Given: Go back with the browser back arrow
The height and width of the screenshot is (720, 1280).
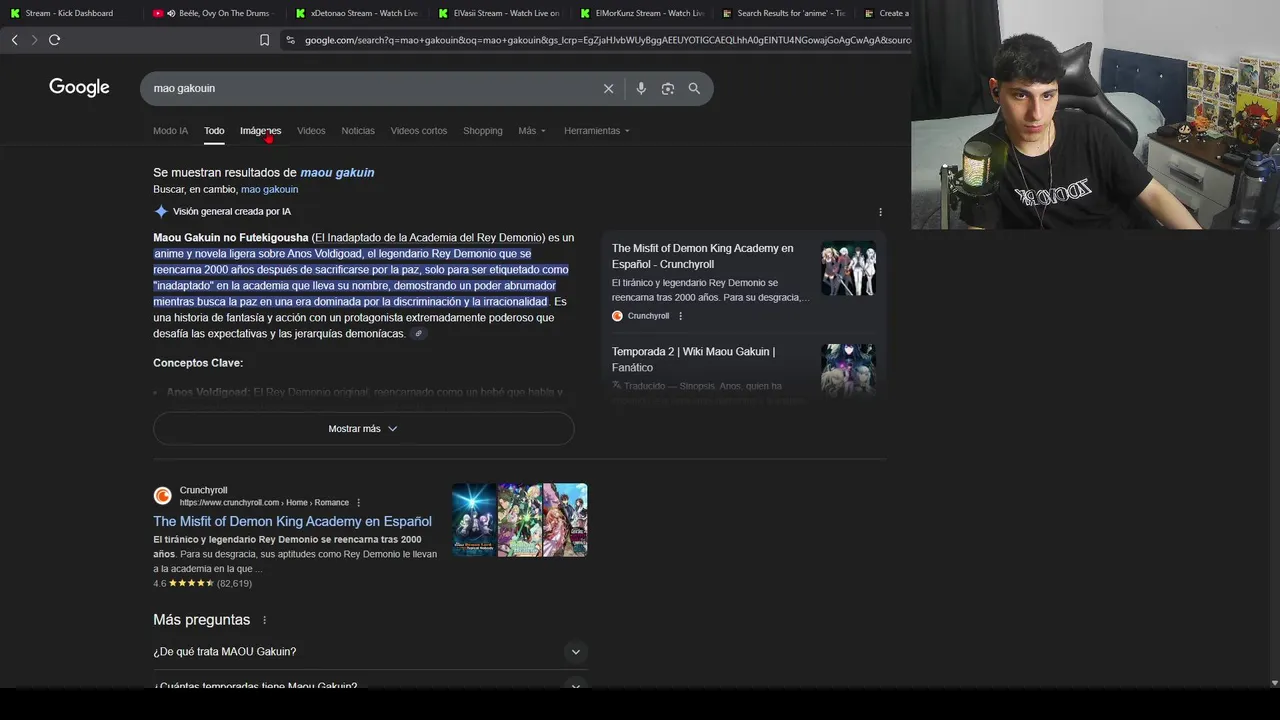Looking at the screenshot, I should point(14,40).
